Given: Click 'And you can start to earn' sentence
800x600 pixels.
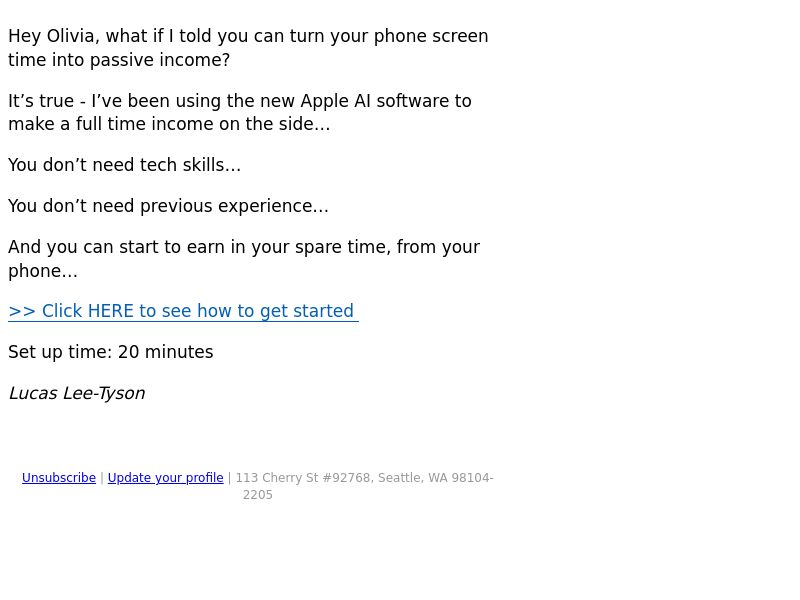Looking at the screenshot, I should (x=244, y=247).
